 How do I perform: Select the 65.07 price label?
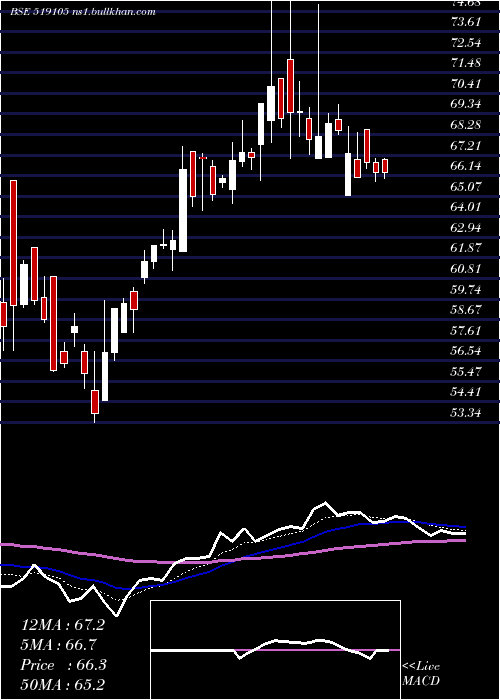[x=466, y=186]
